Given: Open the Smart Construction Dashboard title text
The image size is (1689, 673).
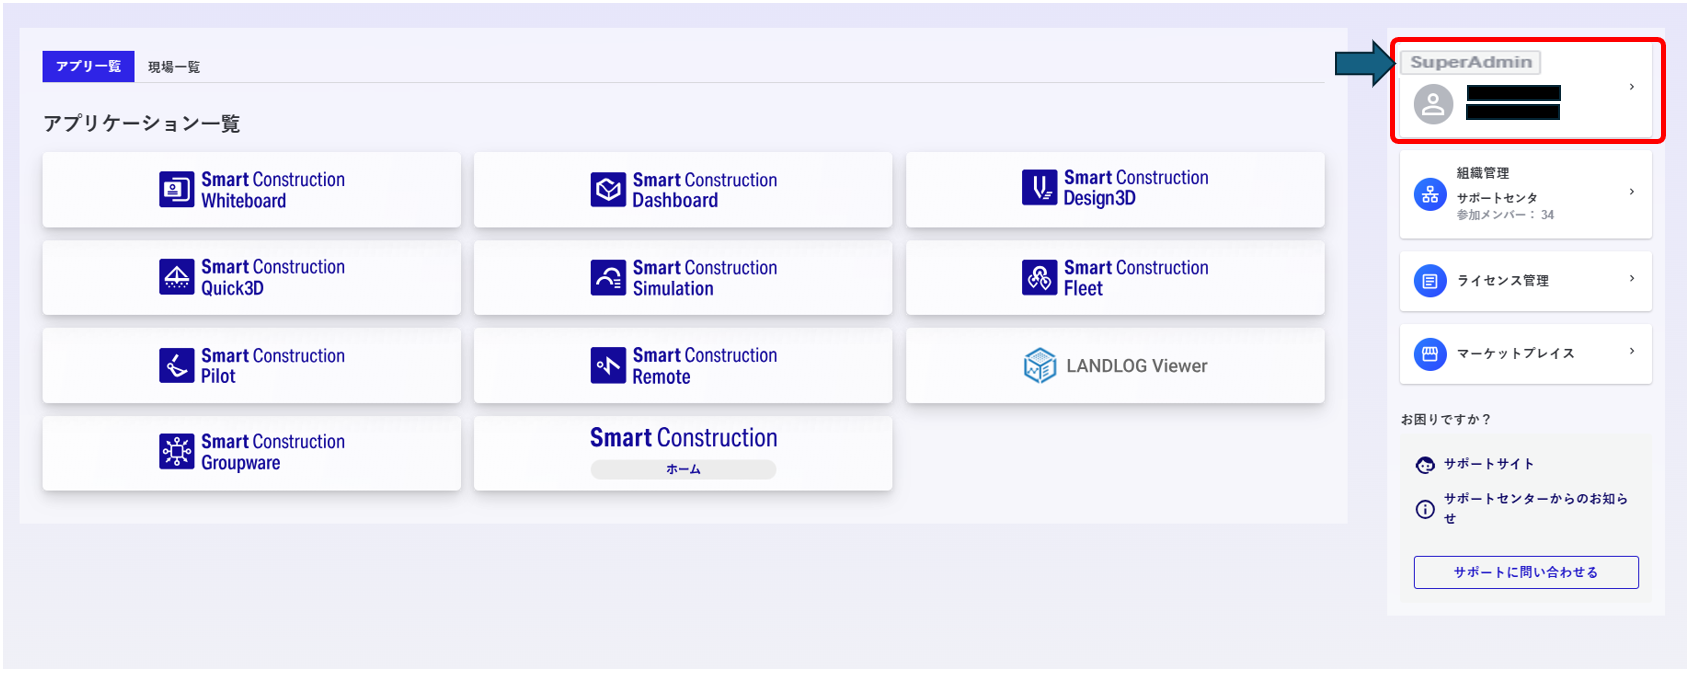Looking at the screenshot, I should point(705,190).
